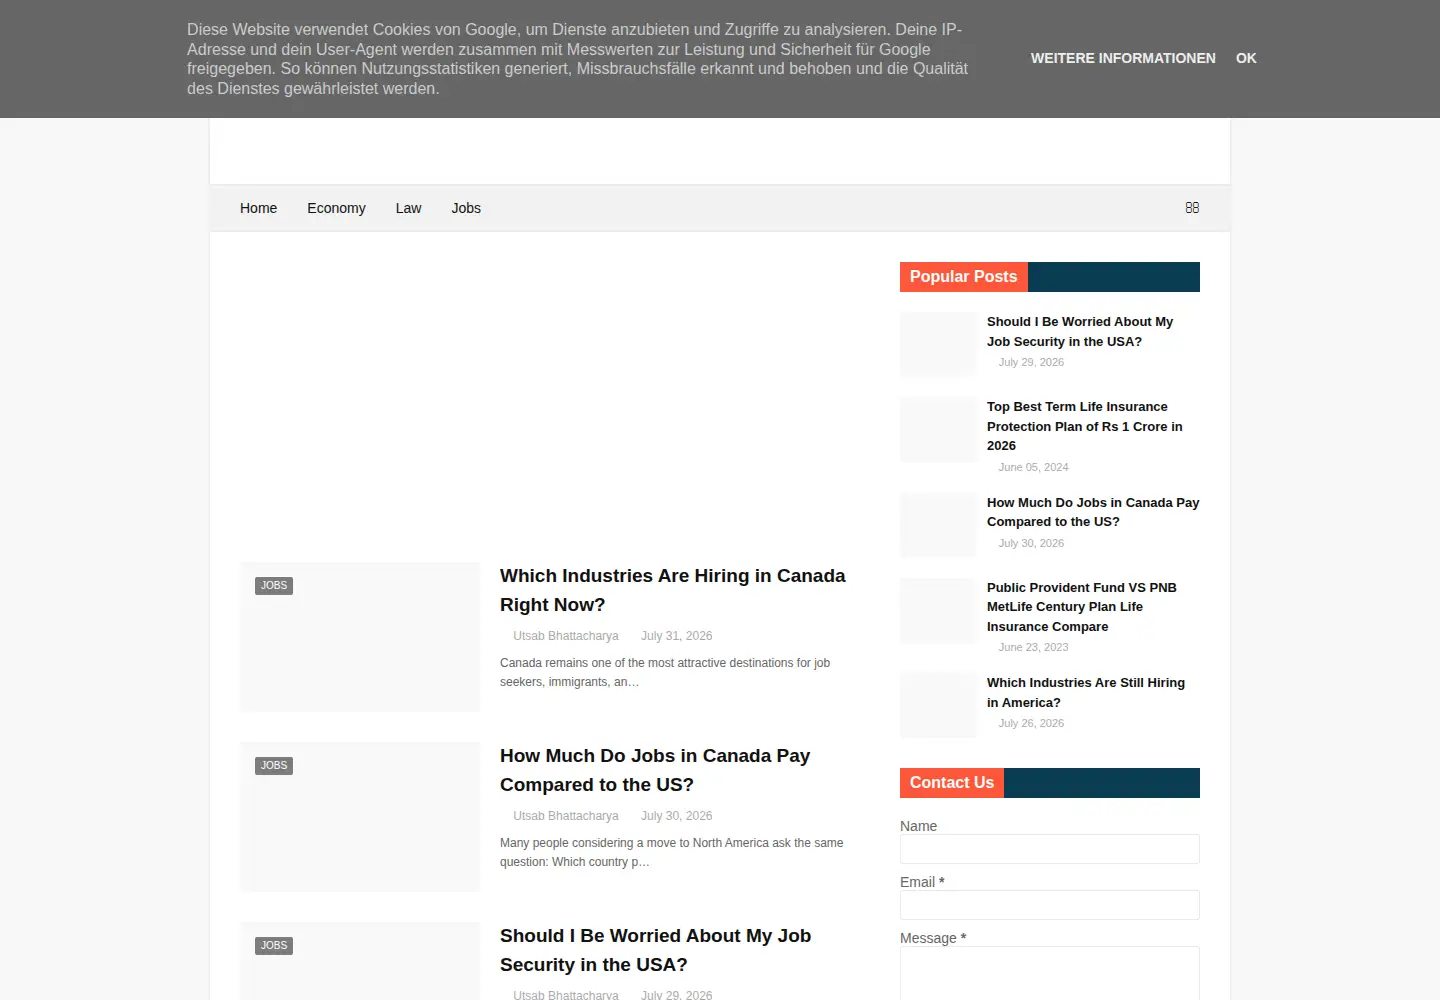Open popular post 'Top Best Term Life Insurance Protection Plan'
Image resolution: width=1440 pixels, height=1000 pixels.
coord(1085,426)
